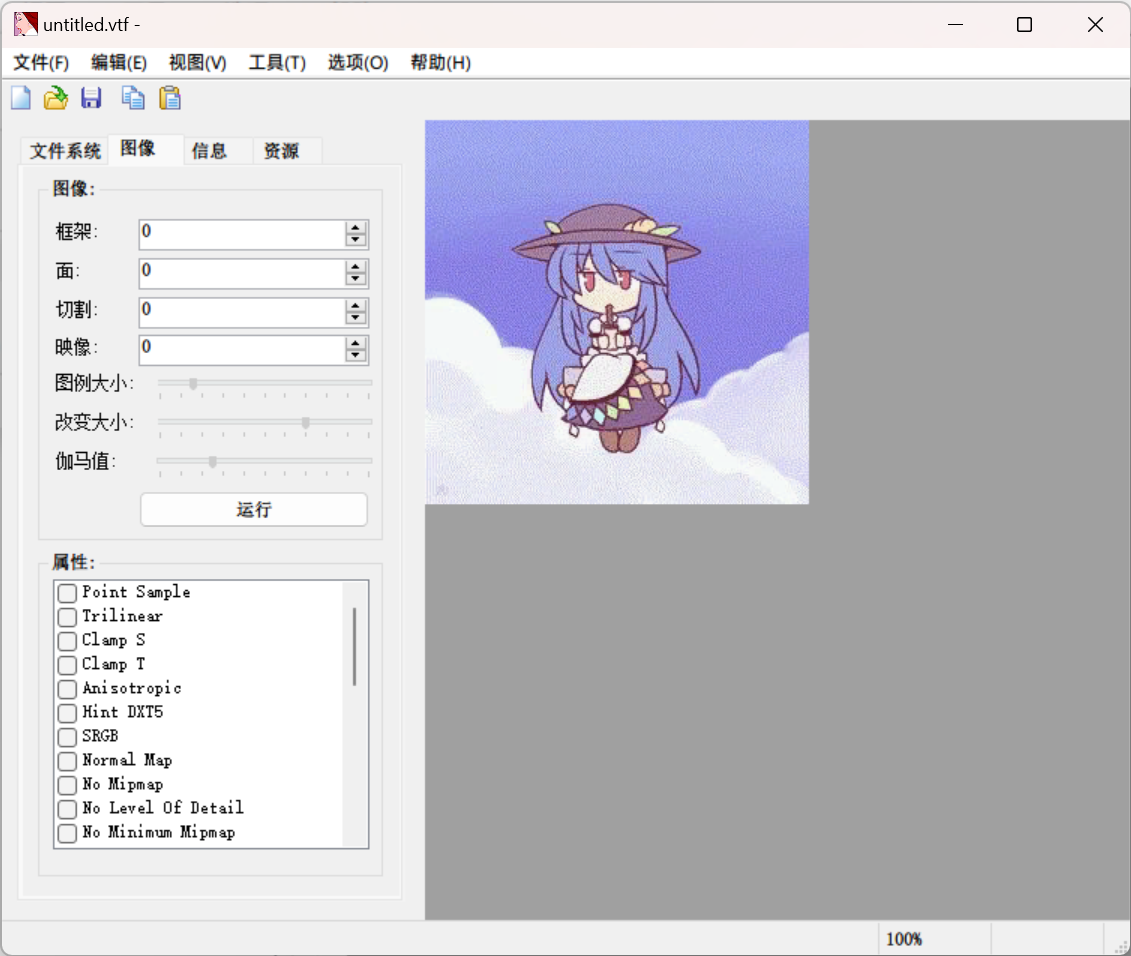This screenshot has width=1131, height=956.
Task: Click the 映像 value field
Action: point(242,350)
